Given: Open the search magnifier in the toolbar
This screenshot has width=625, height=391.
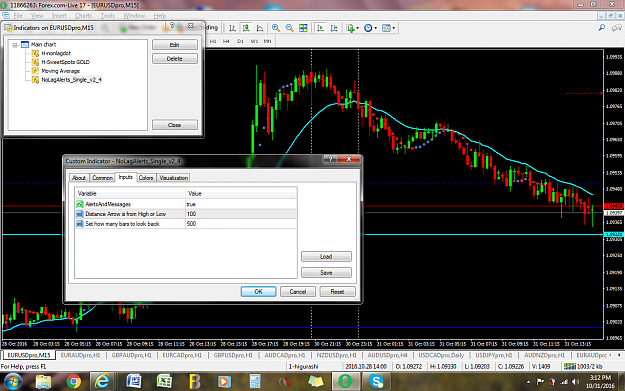Looking at the screenshot, I should point(602,28).
